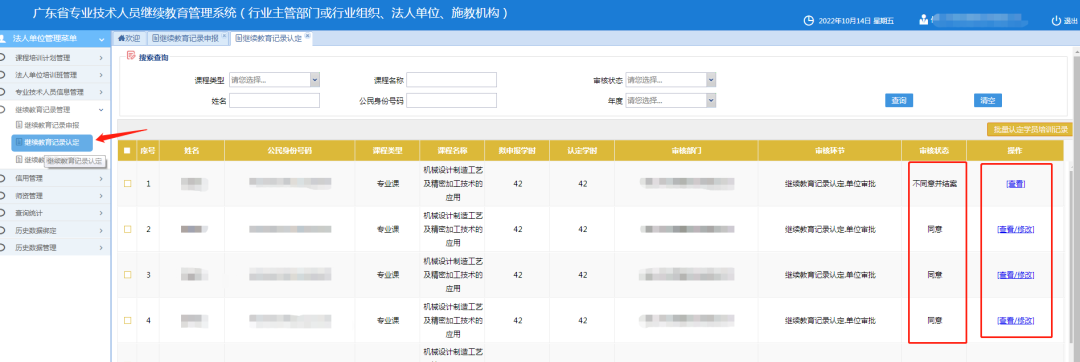Click circle icon beside 历史数据管理
Screen dimensions: 1080x362
[x=3, y=248]
